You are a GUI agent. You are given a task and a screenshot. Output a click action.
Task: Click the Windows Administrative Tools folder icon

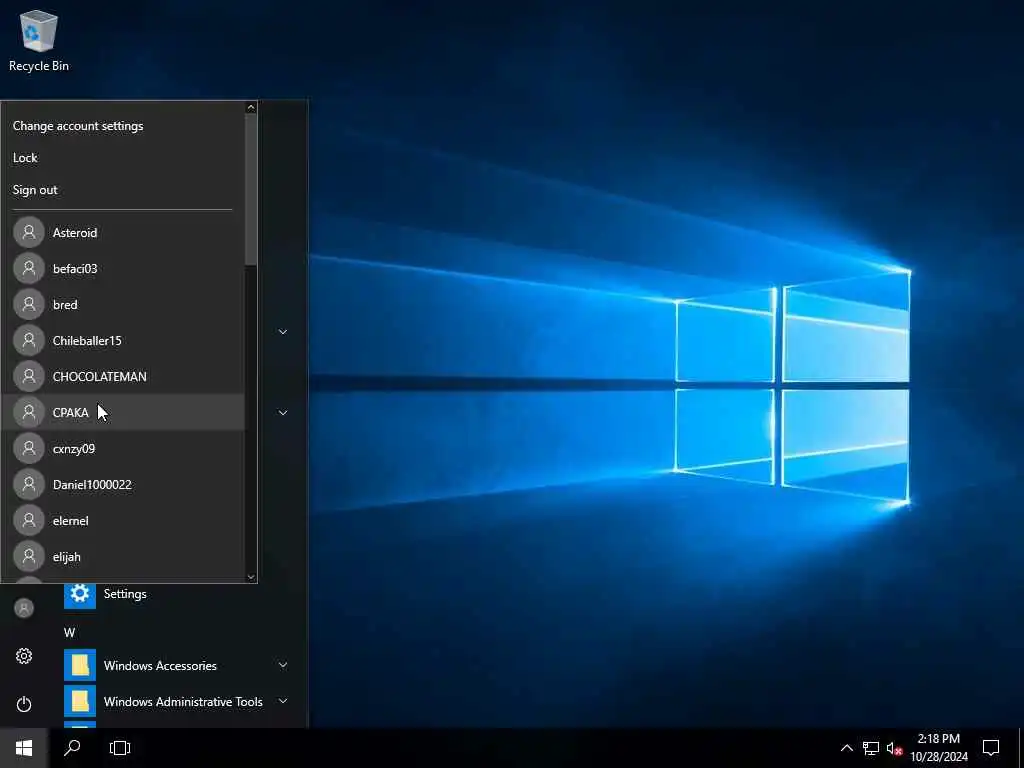click(x=80, y=701)
